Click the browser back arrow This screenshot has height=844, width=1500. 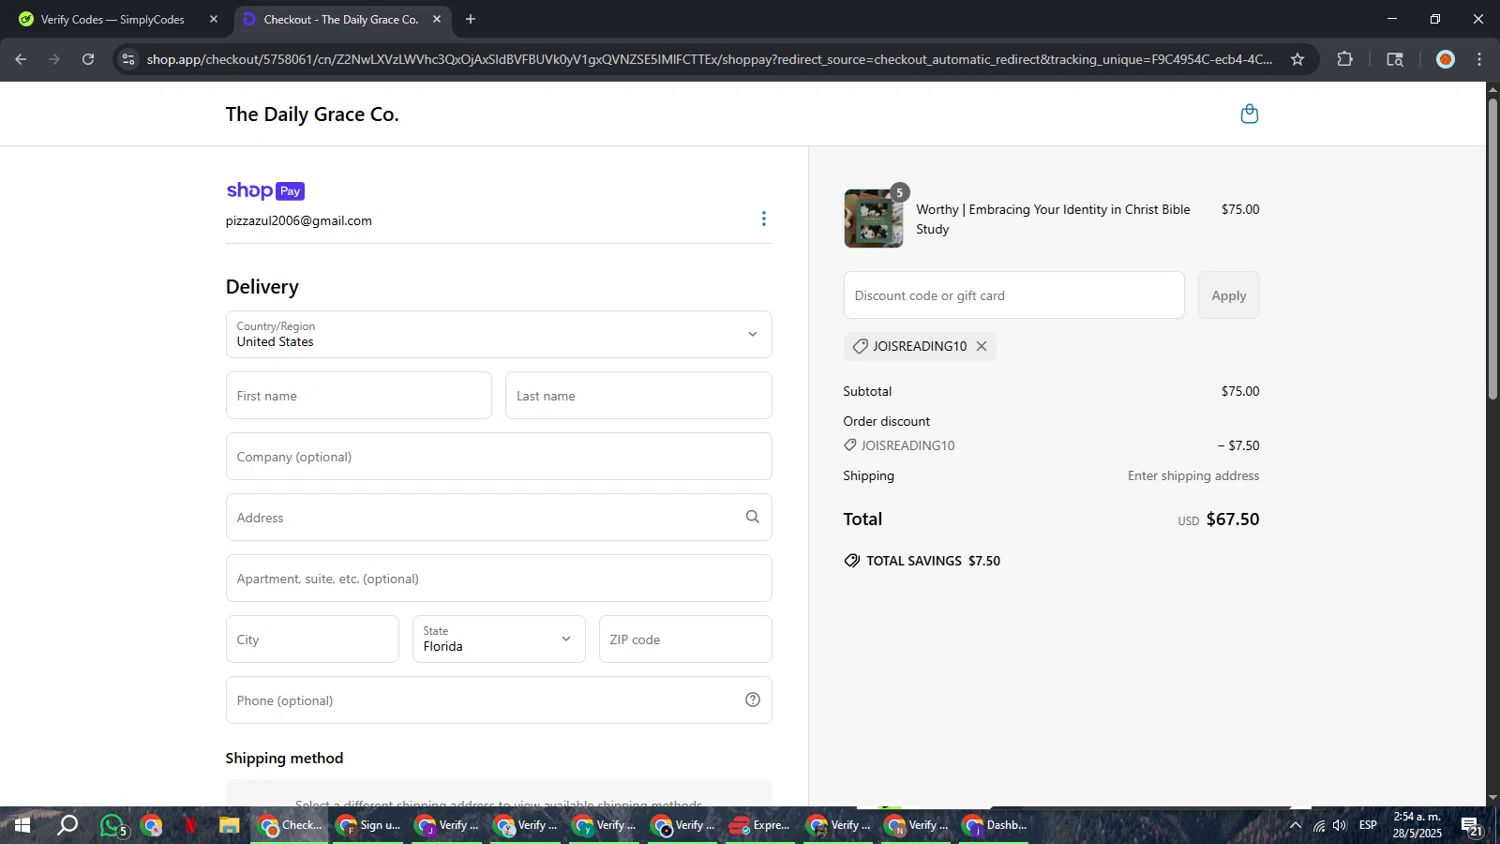pos(21,59)
